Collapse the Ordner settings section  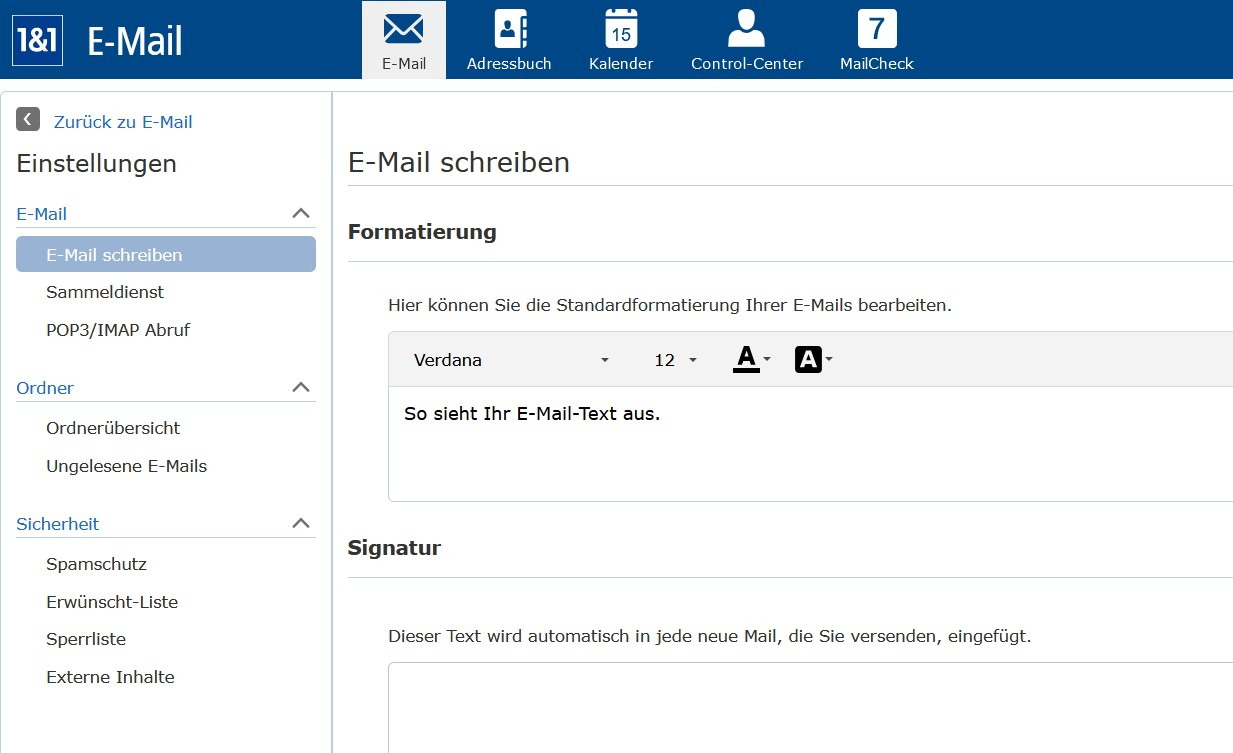tap(301, 387)
